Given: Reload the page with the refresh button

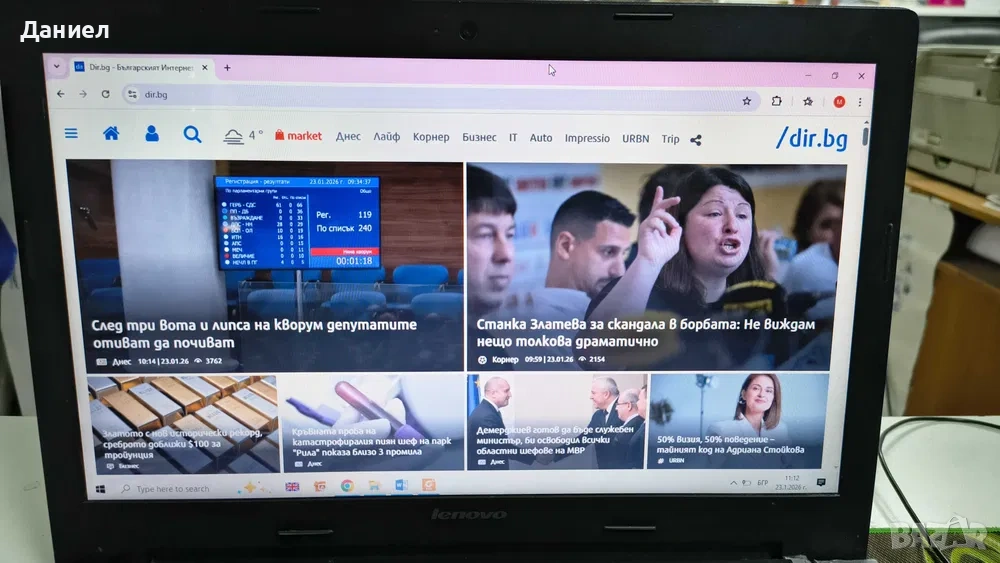Looking at the screenshot, I should click(105, 94).
